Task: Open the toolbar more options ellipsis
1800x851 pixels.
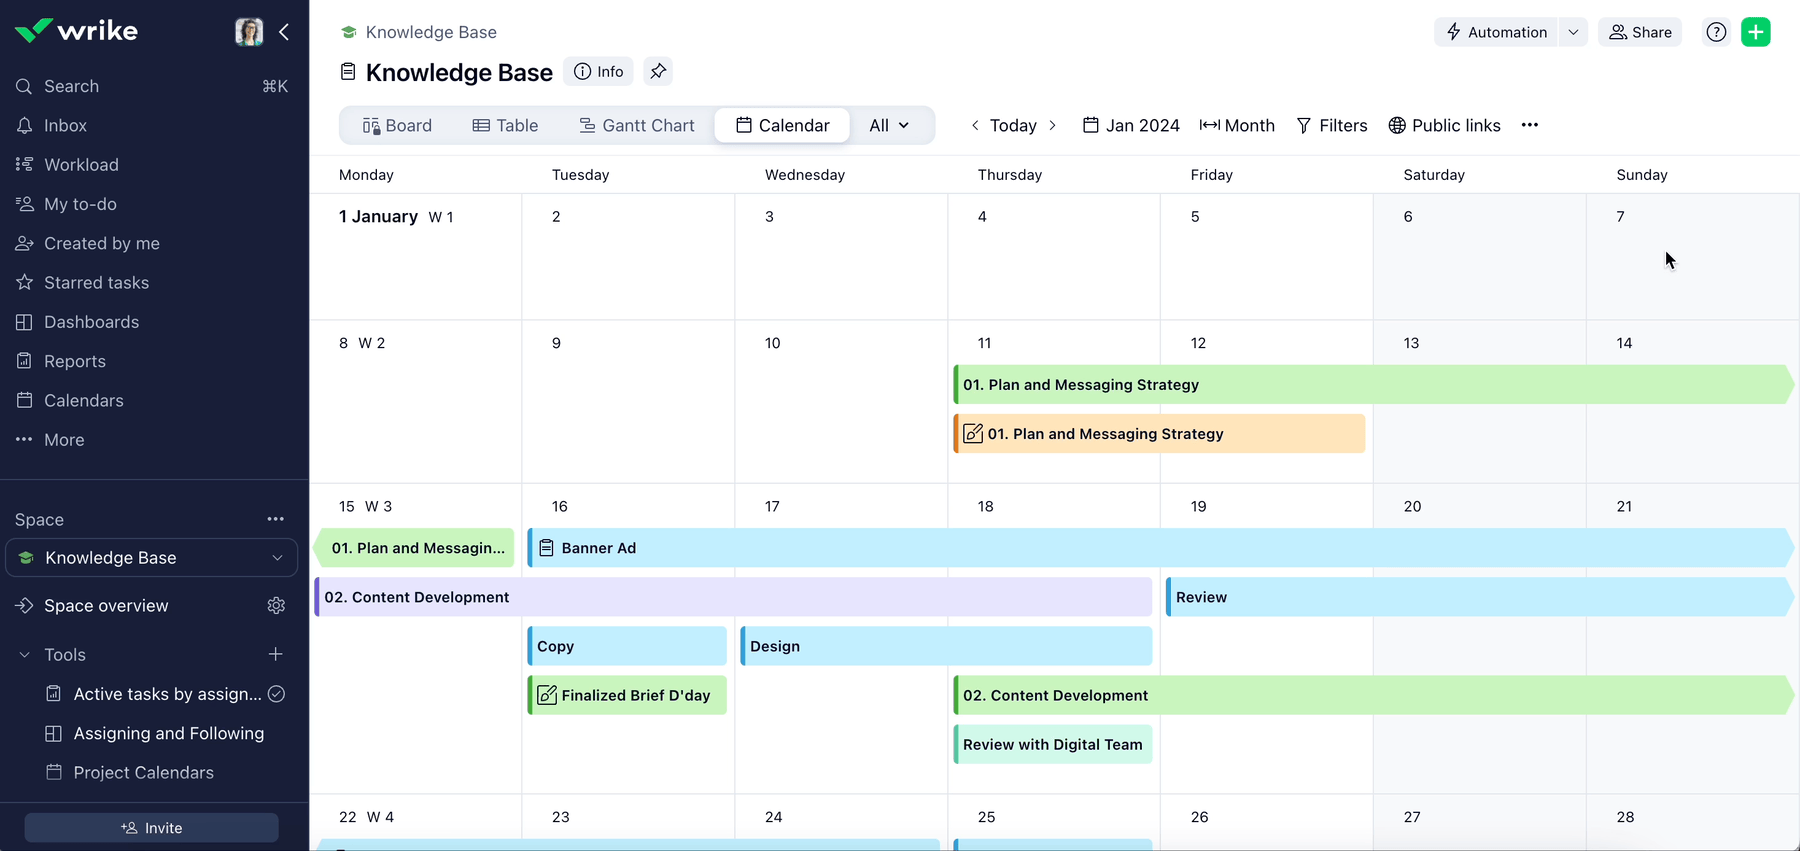Action: point(1529,125)
